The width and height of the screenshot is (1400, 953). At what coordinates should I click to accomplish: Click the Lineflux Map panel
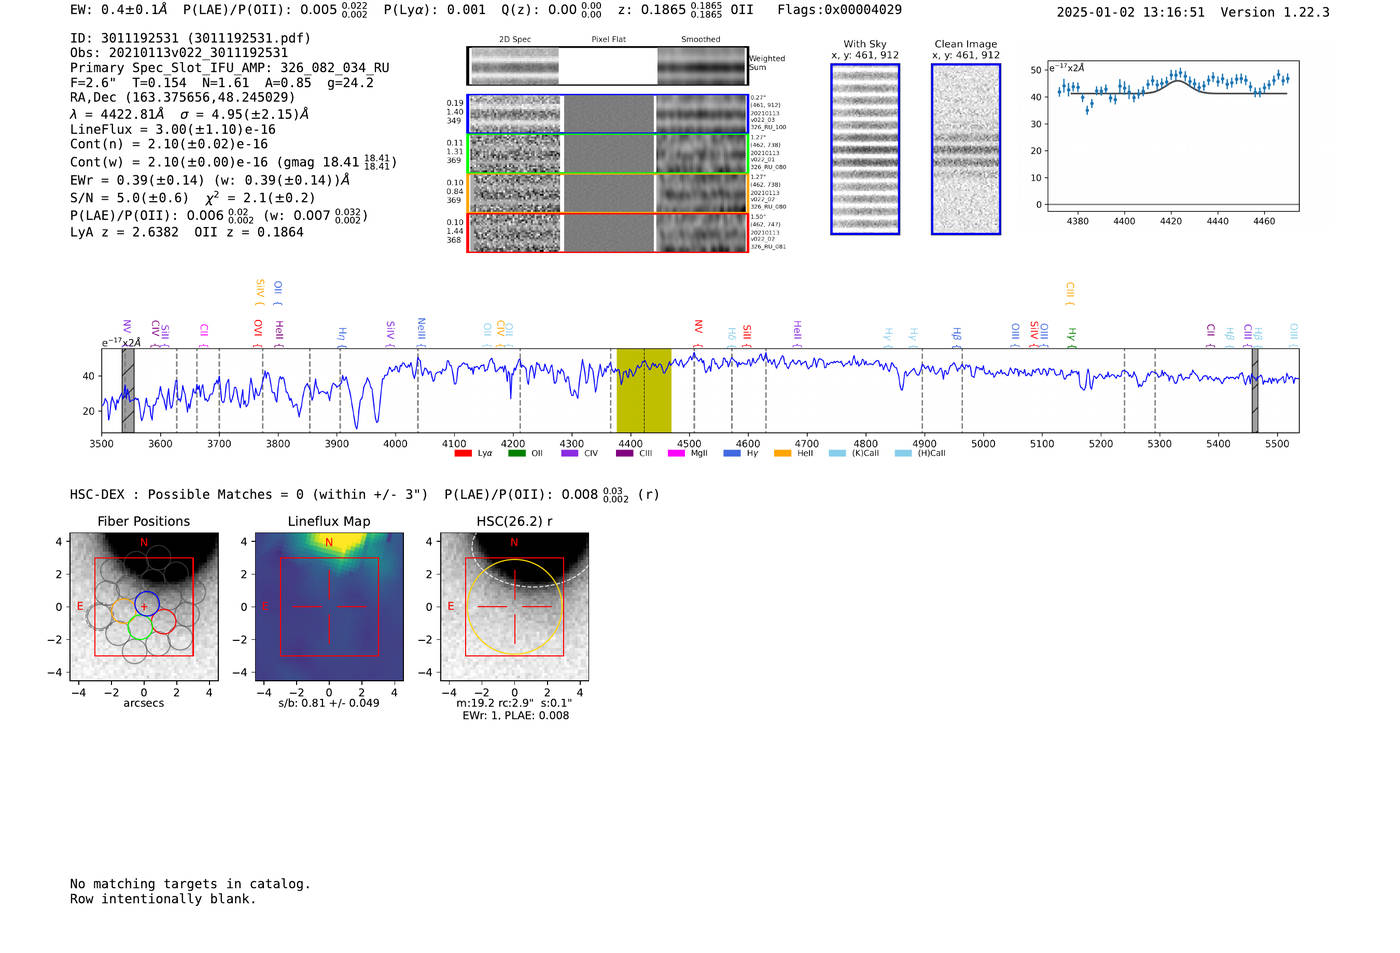click(329, 607)
